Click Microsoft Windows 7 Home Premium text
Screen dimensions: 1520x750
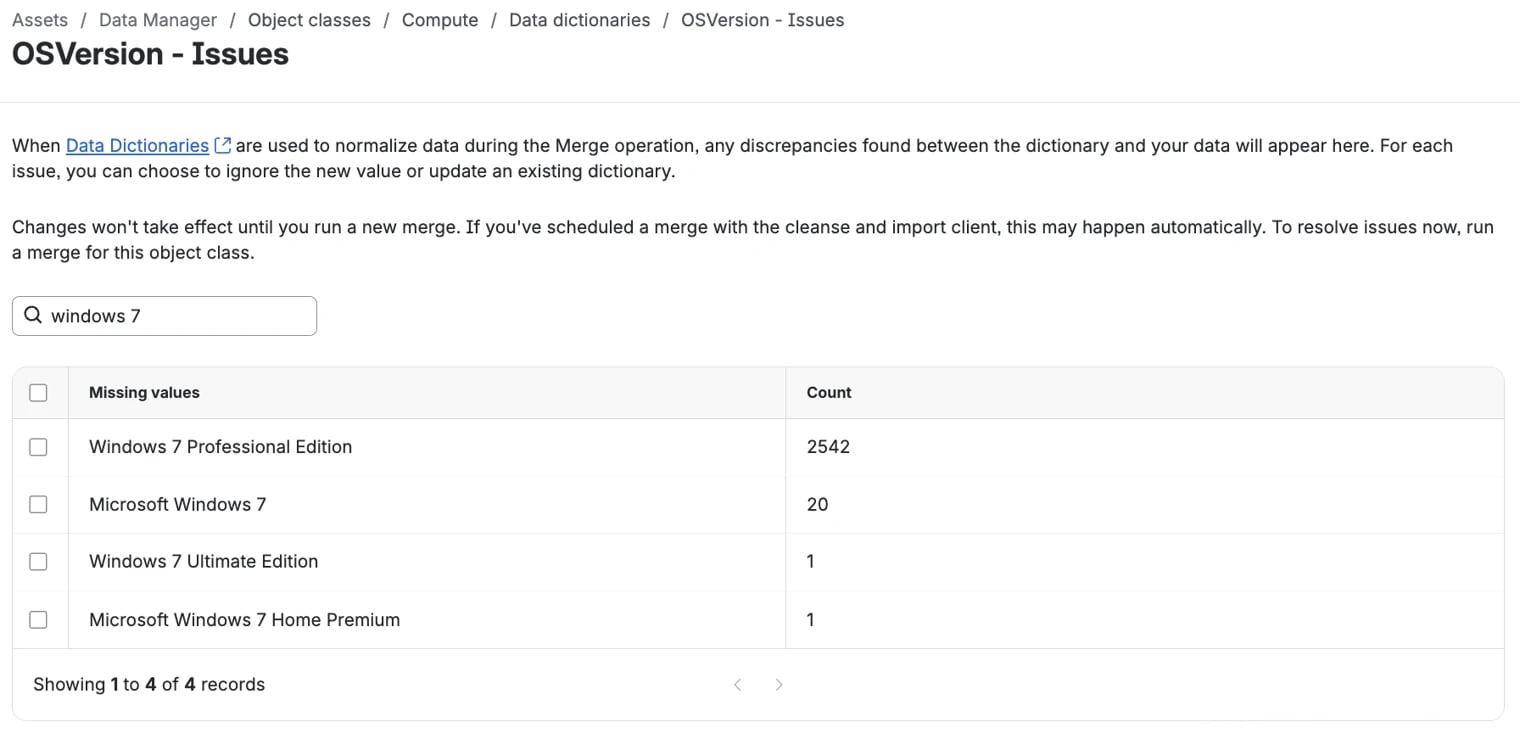pos(244,620)
